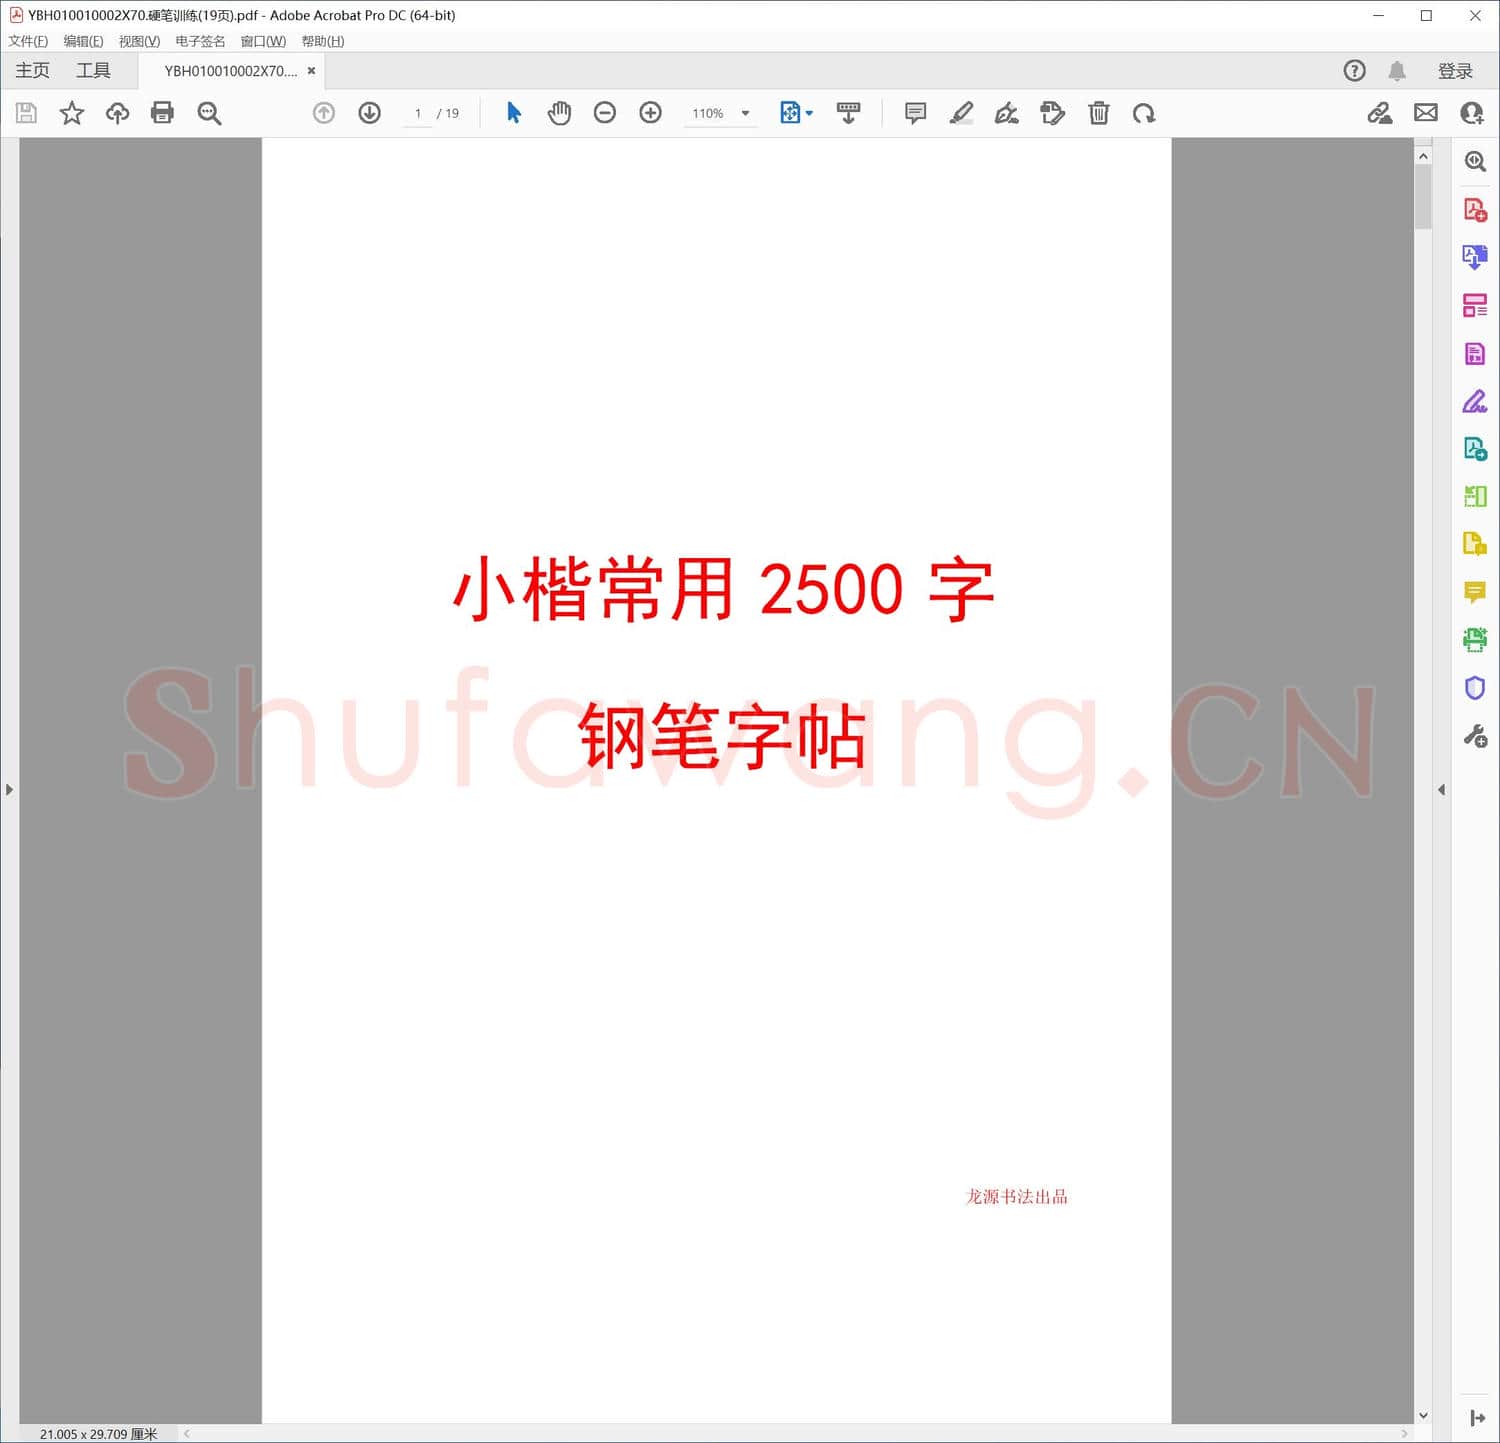
Task: Click the scroll down arrow
Action: (x=1423, y=1415)
